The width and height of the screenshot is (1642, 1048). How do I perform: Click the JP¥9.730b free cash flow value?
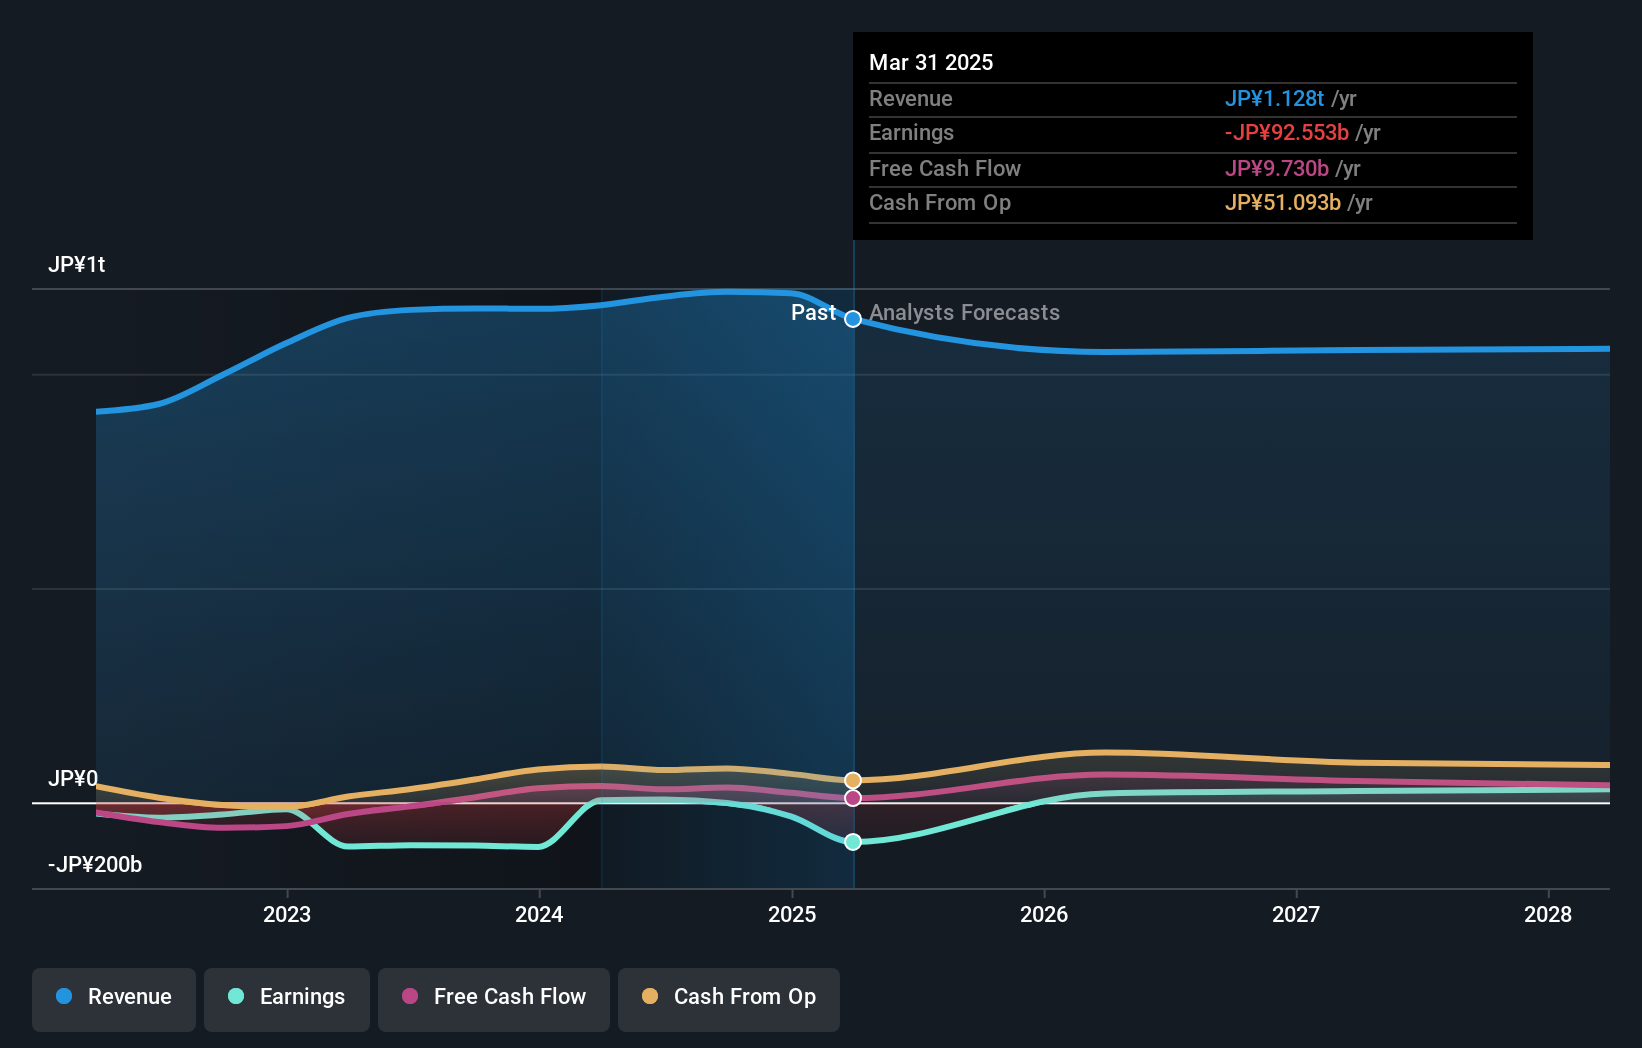point(1277,168)
